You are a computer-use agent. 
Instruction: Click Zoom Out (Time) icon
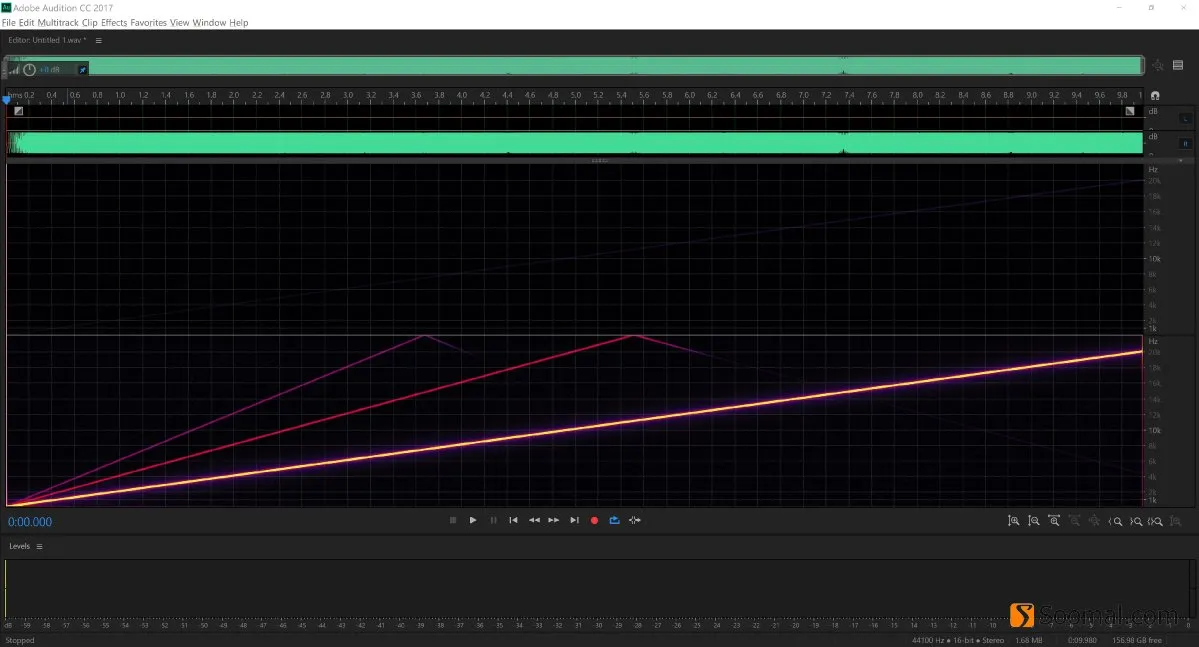[x=1074, y=521]
